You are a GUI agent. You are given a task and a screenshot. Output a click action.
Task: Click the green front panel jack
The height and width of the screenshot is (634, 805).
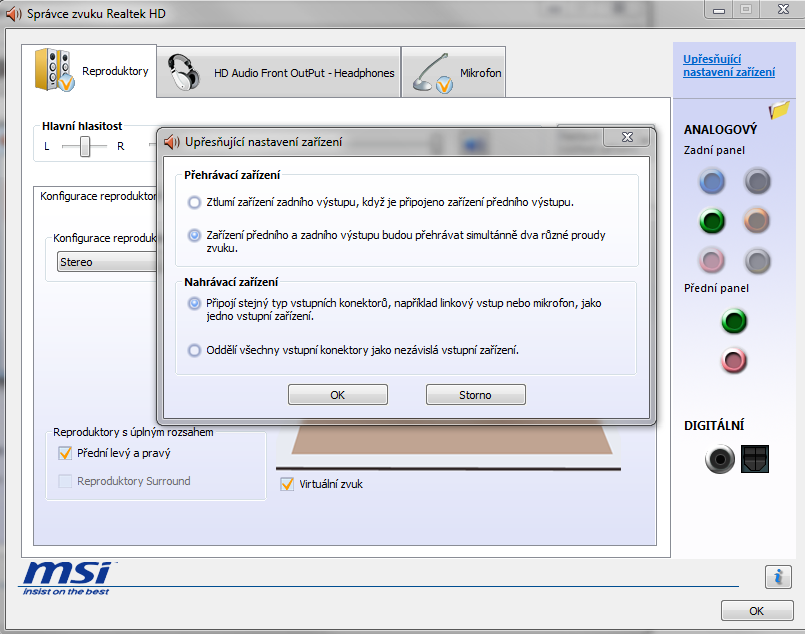(734, 321)
